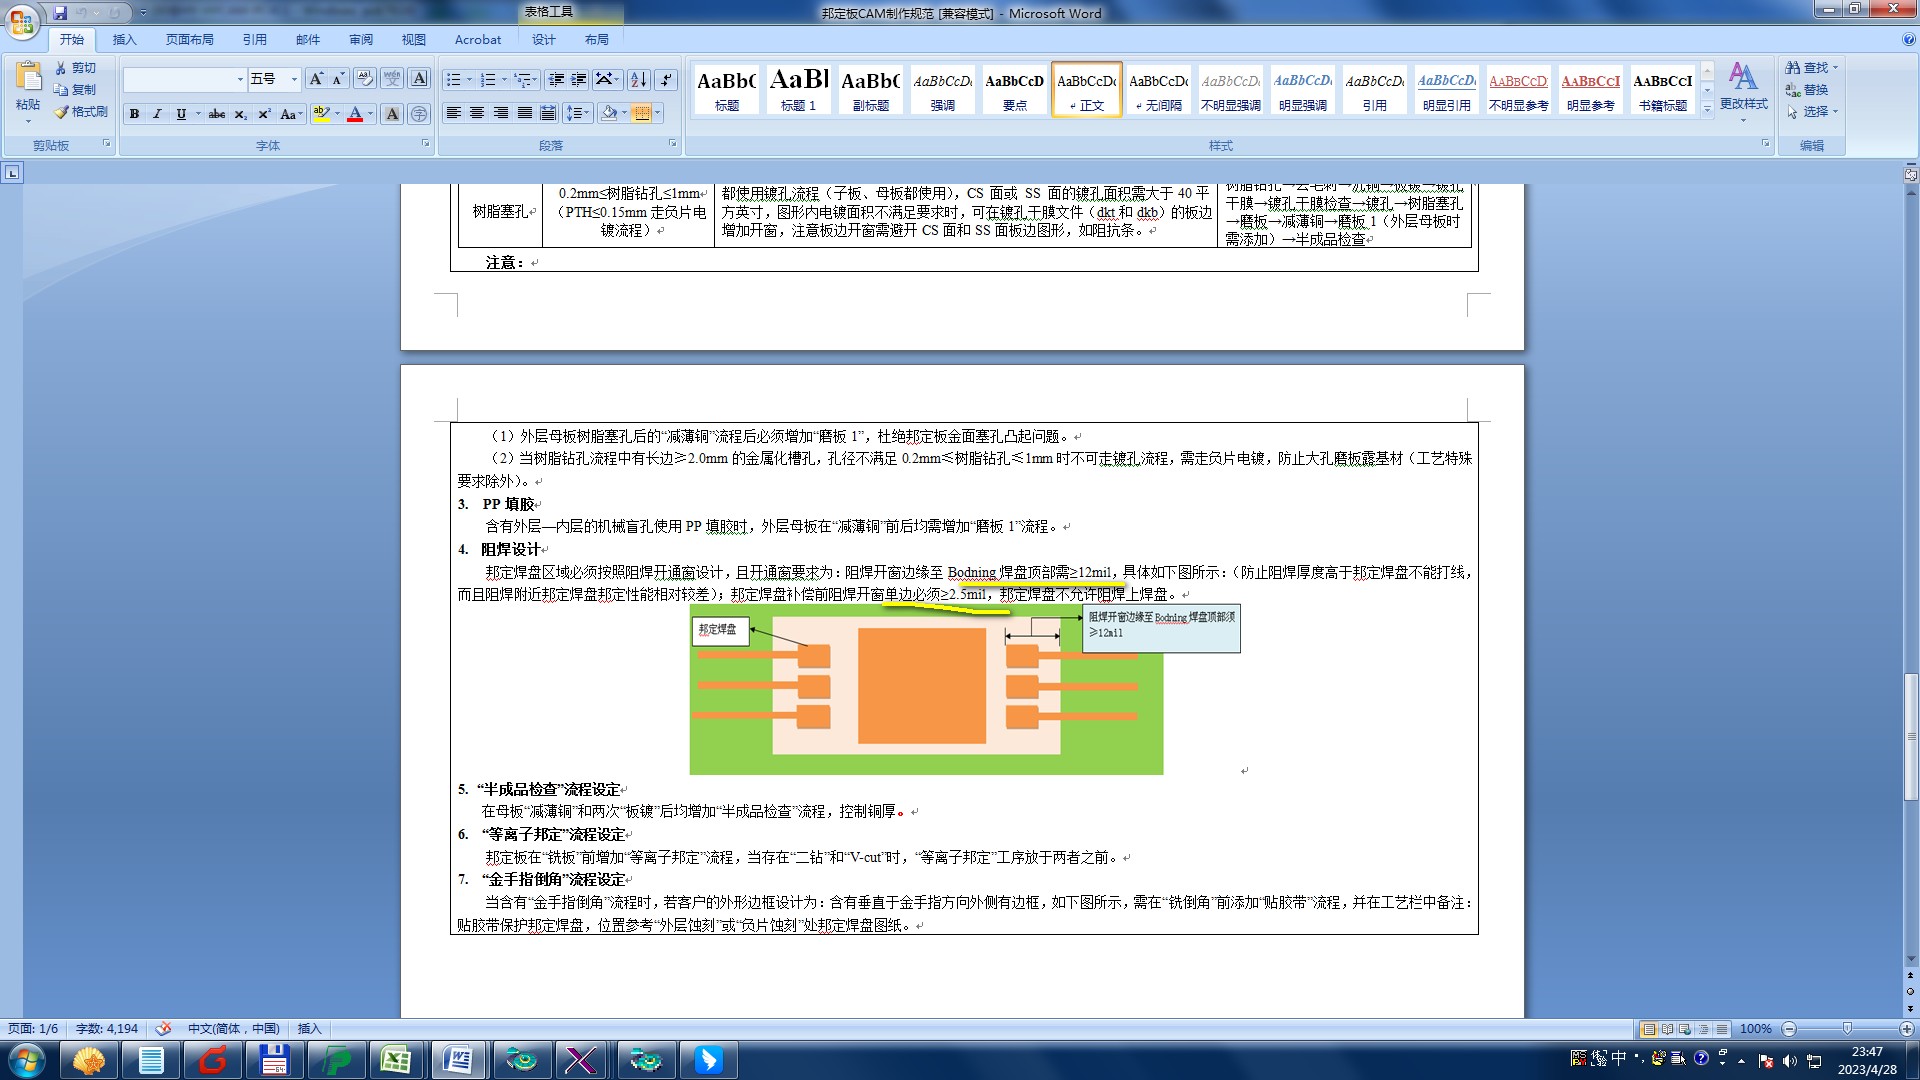Apply the 标题 1 style
The width and height of the screenshot is (1920, 1080).
[799, 89]
